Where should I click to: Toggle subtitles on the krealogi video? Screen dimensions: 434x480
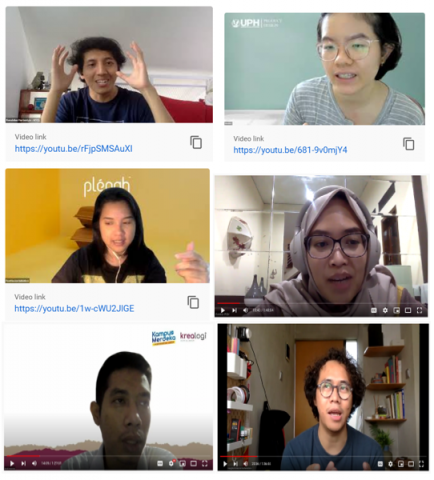pos(160,464)
